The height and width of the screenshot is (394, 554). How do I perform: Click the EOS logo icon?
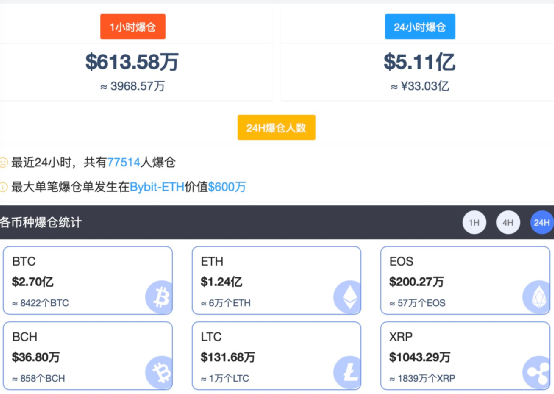point(536,296)
